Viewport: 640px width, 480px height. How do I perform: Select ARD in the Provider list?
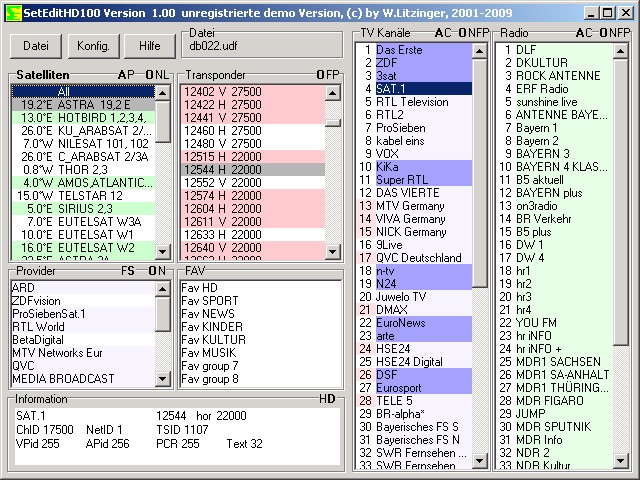[83, 288]
